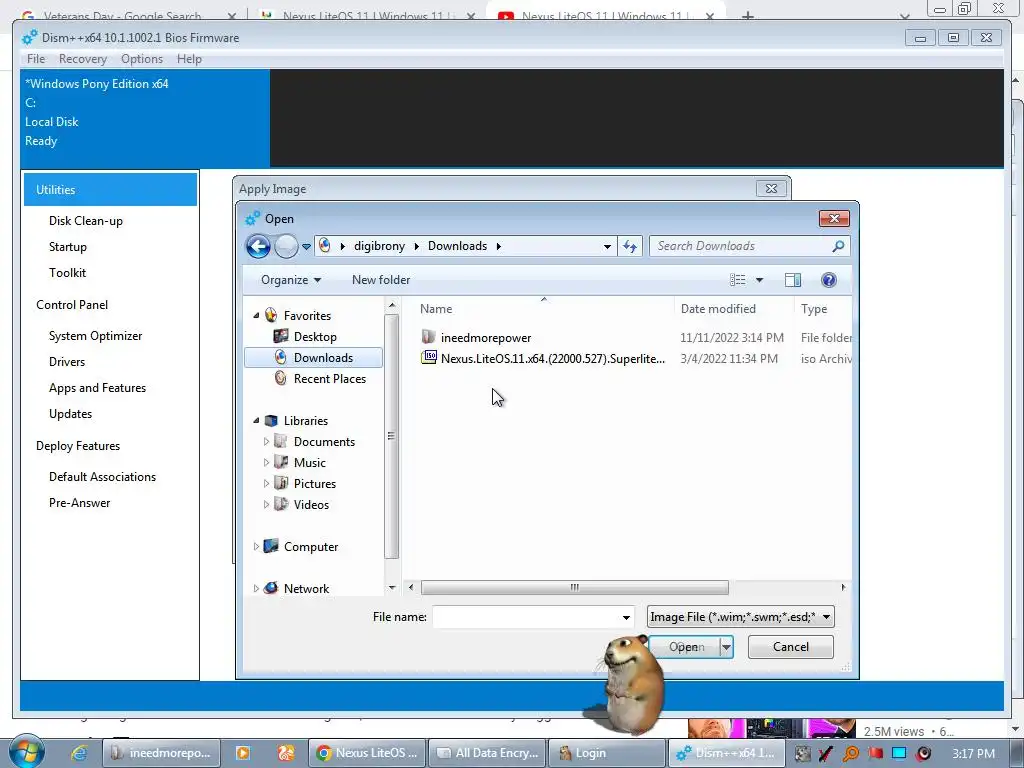Click the File name input field

[526, 617]
